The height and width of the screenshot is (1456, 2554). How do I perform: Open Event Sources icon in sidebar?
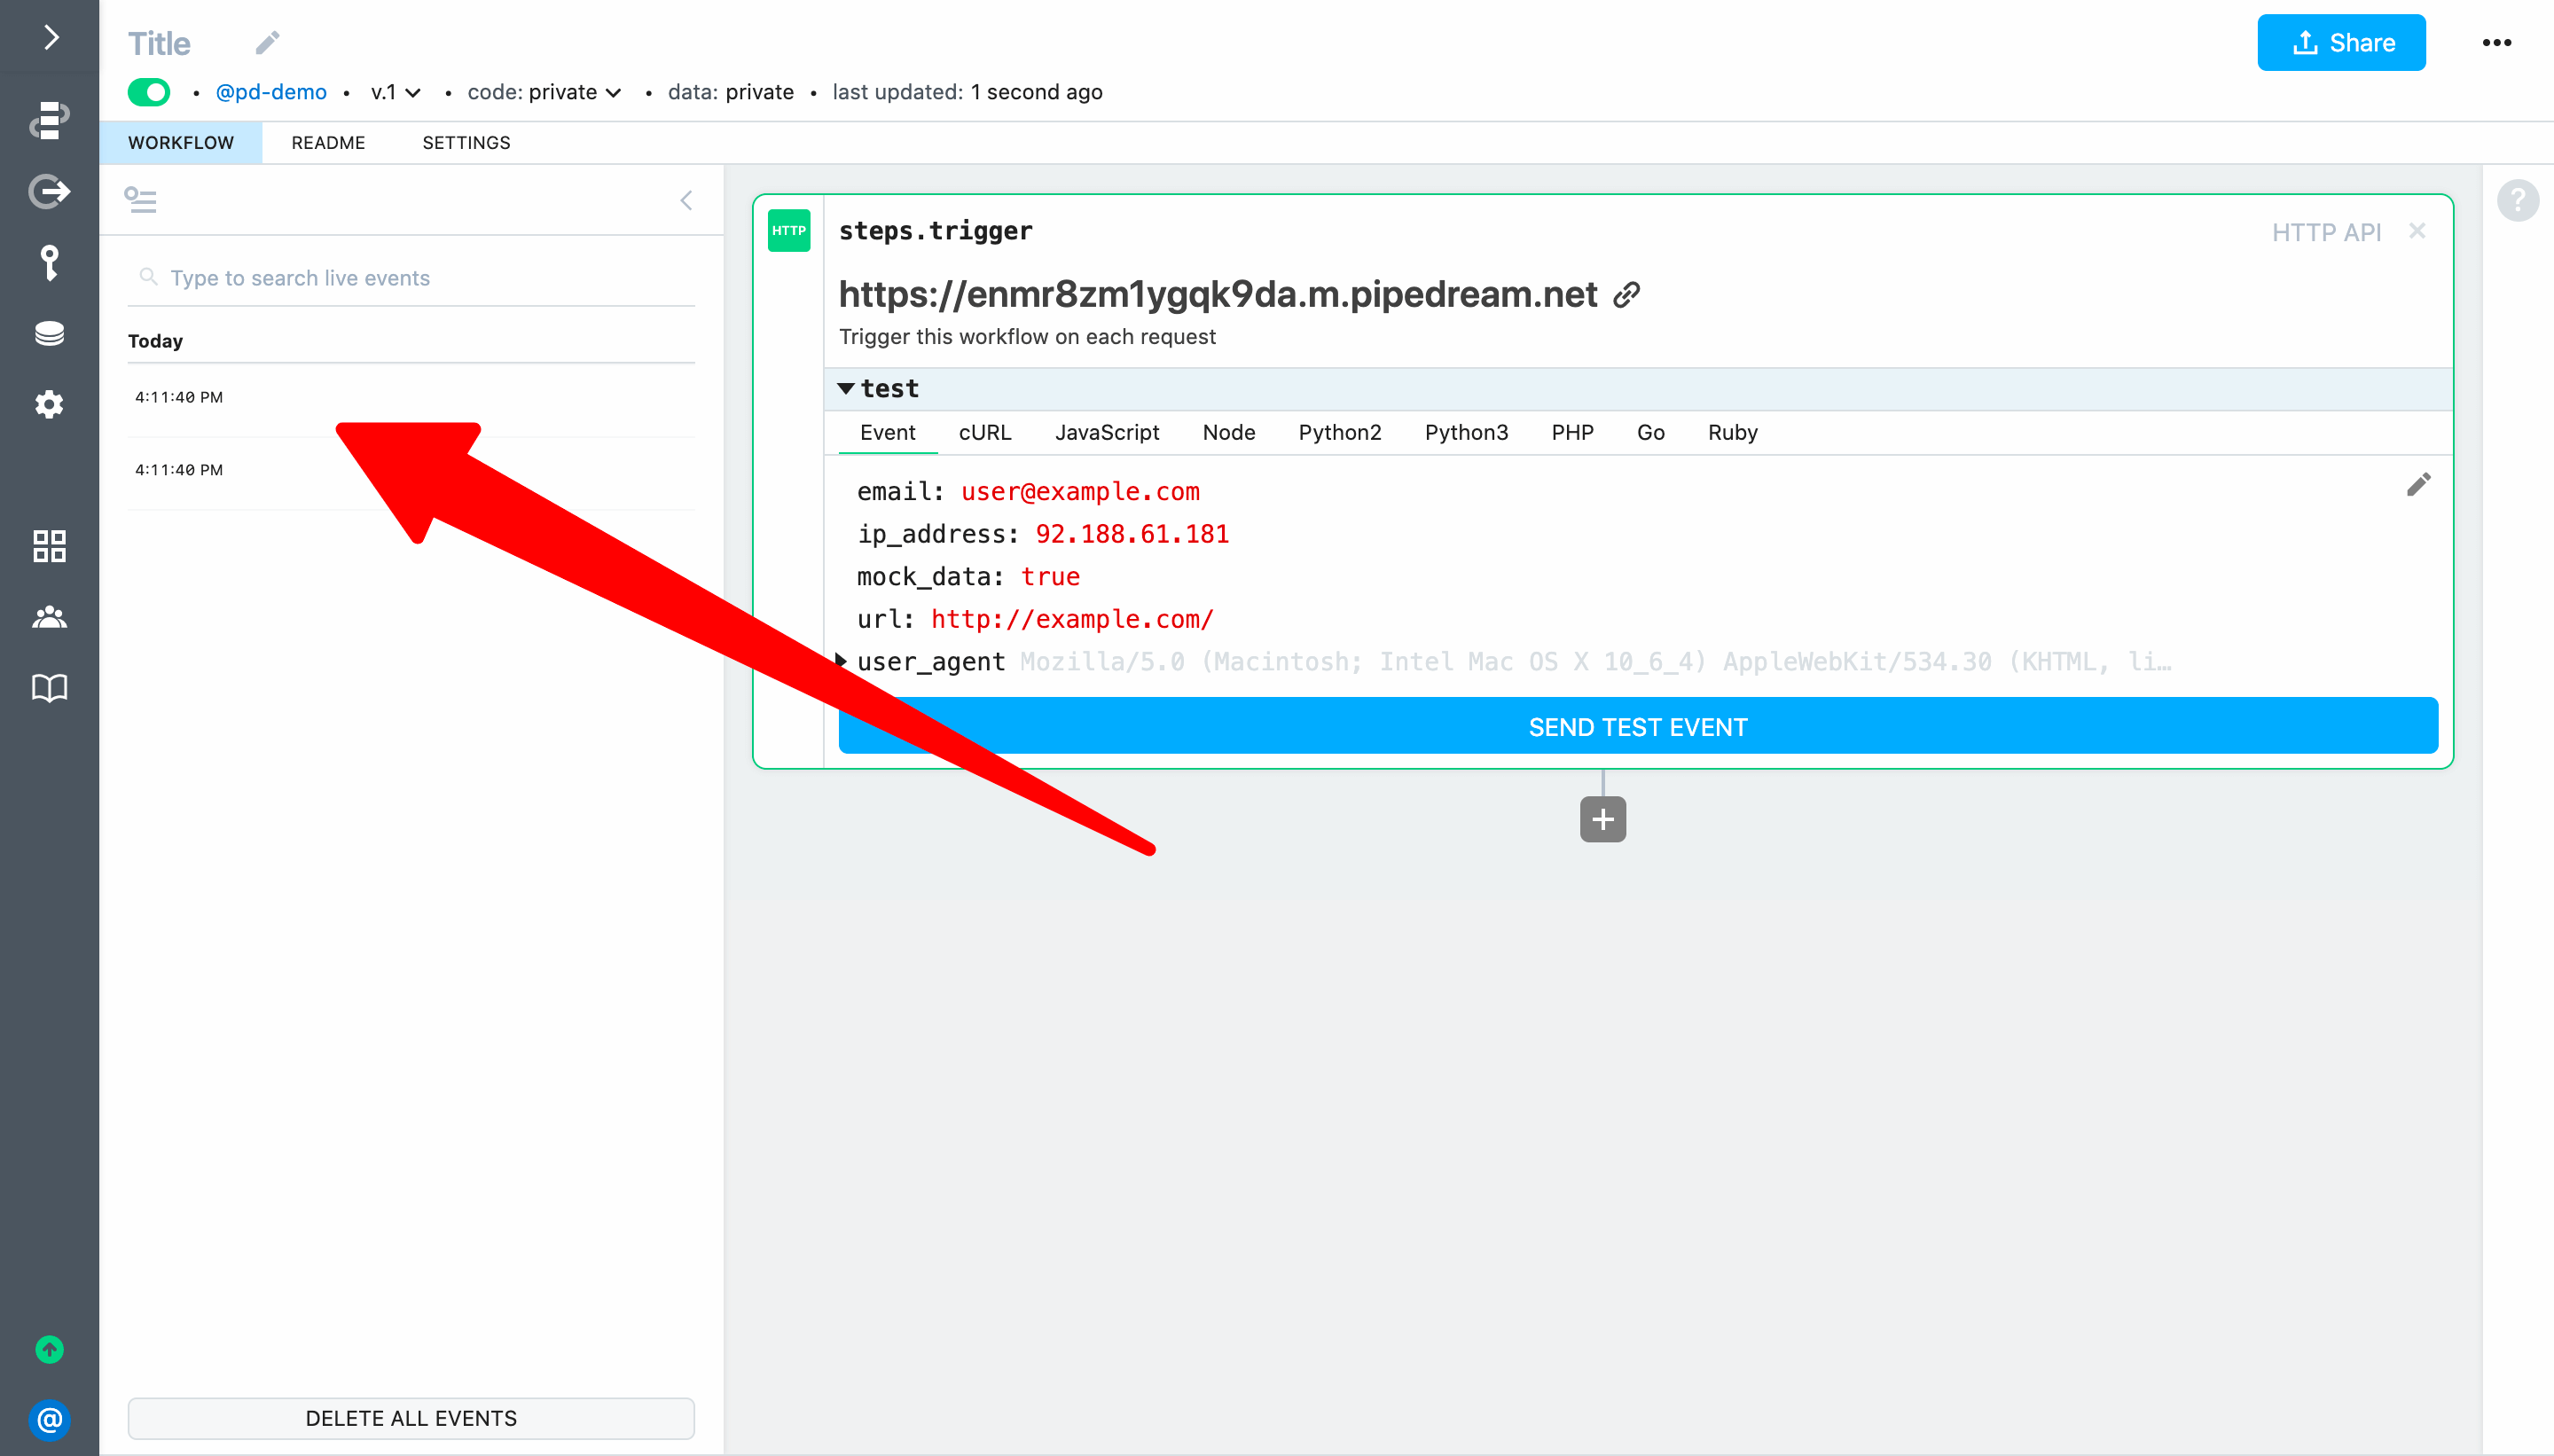click(49, 191)
